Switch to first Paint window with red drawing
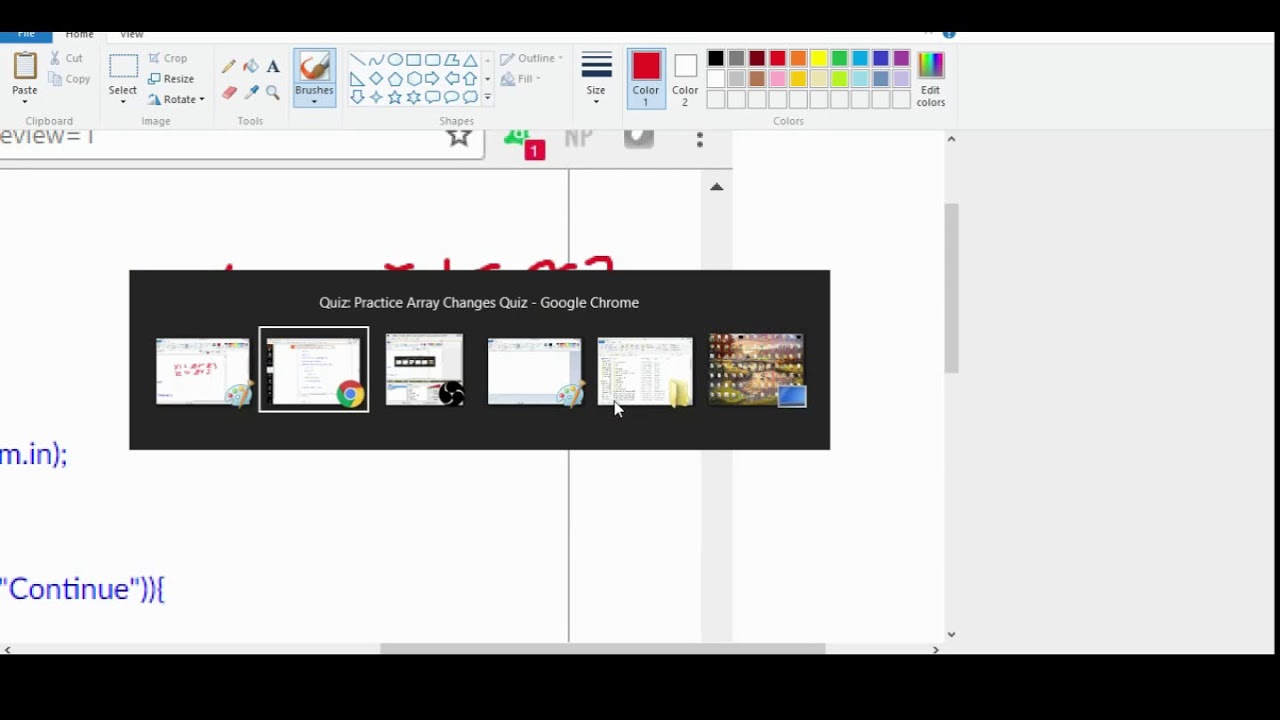 [203, 371]
